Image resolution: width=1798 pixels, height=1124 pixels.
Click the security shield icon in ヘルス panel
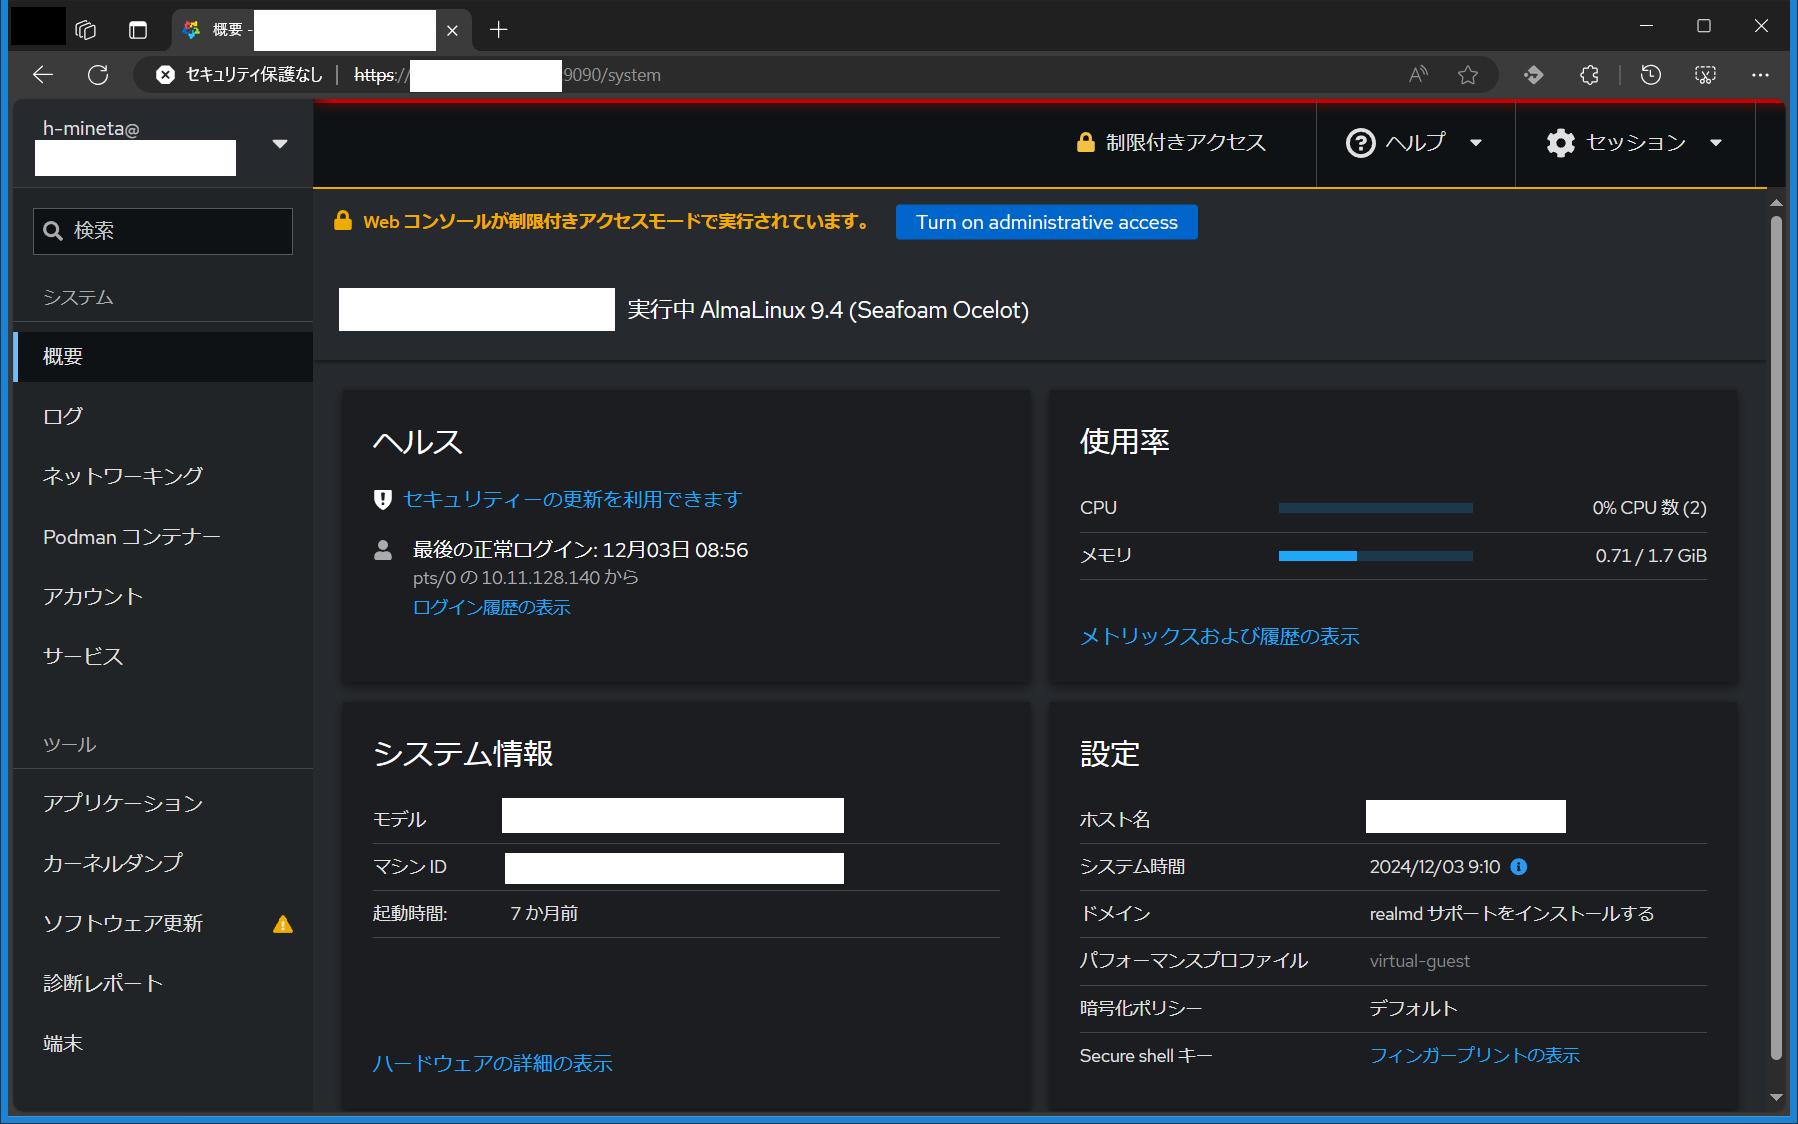[382, 499]
